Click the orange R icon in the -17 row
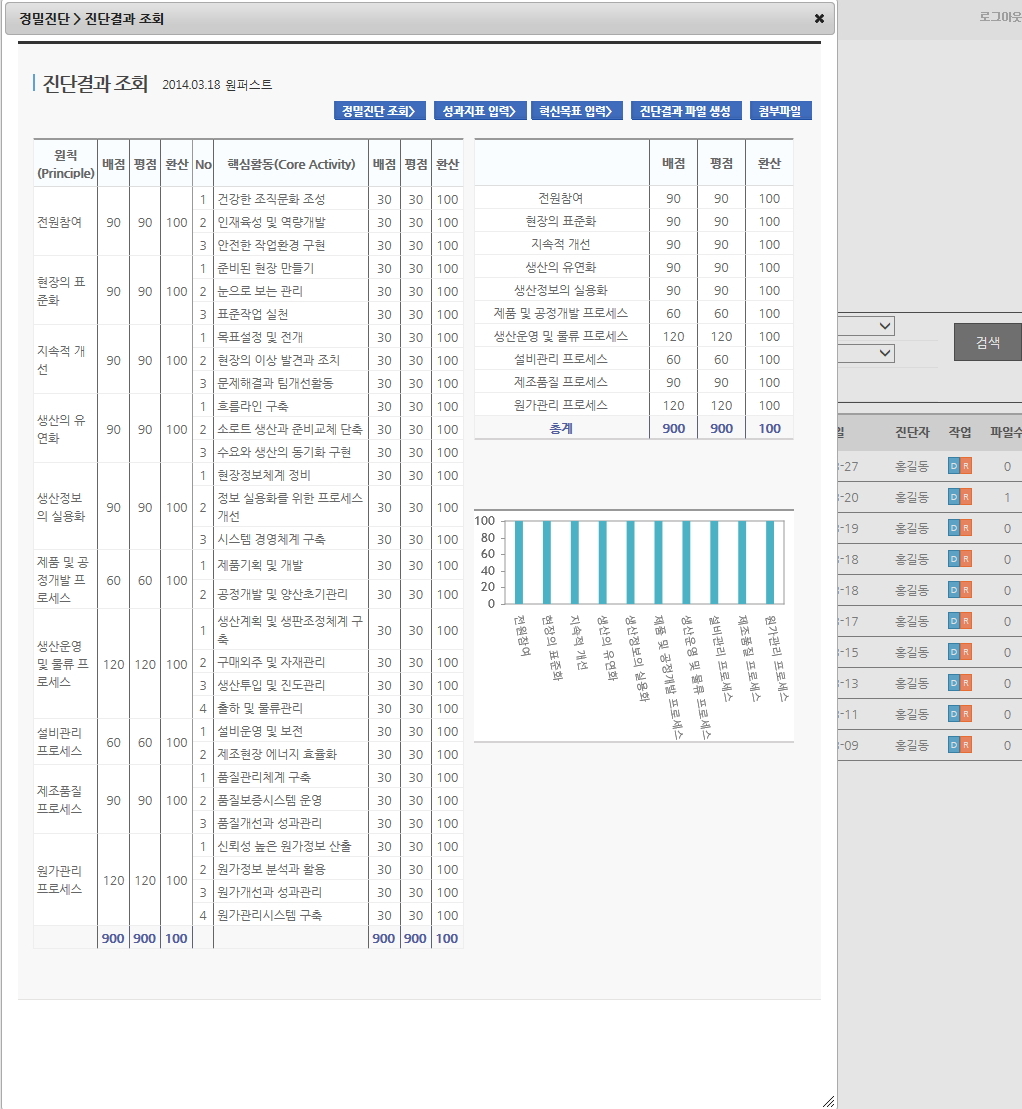1022x1109 pixels. click(966, 621)
